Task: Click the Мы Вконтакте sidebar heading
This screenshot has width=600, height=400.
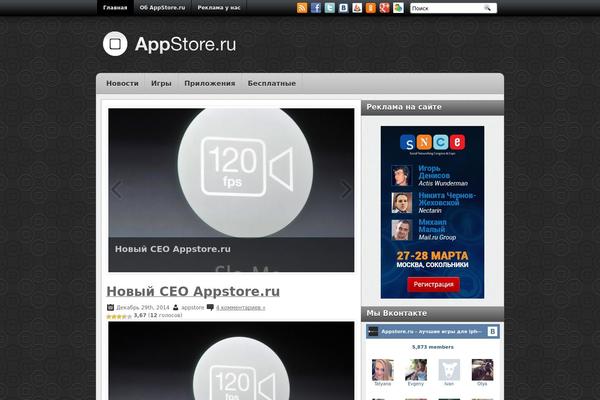Action: pyautogui.click(x=397, y=313)
